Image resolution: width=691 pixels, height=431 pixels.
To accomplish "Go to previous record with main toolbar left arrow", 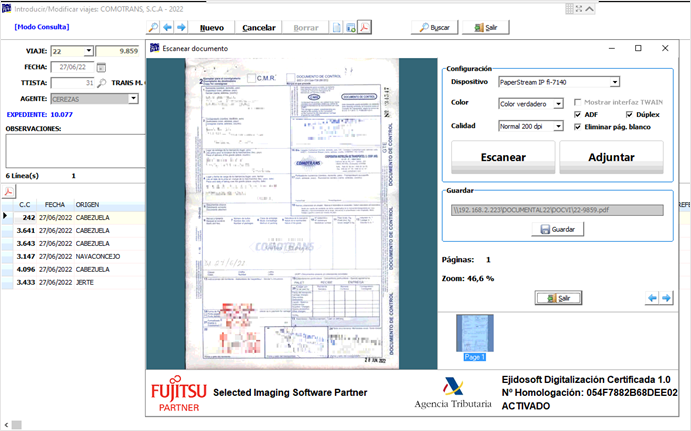I will (x=167, y=27).
